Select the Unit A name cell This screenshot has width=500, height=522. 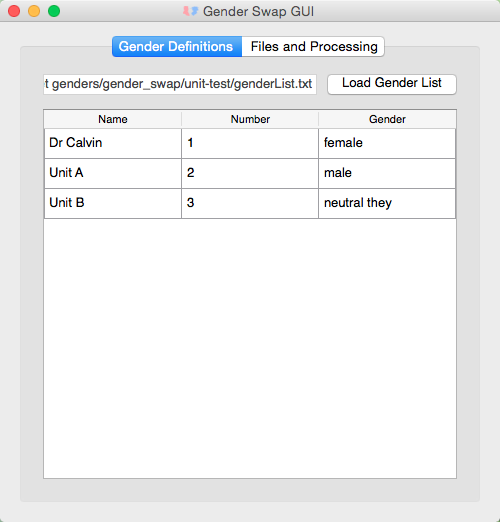pos(113,173)
